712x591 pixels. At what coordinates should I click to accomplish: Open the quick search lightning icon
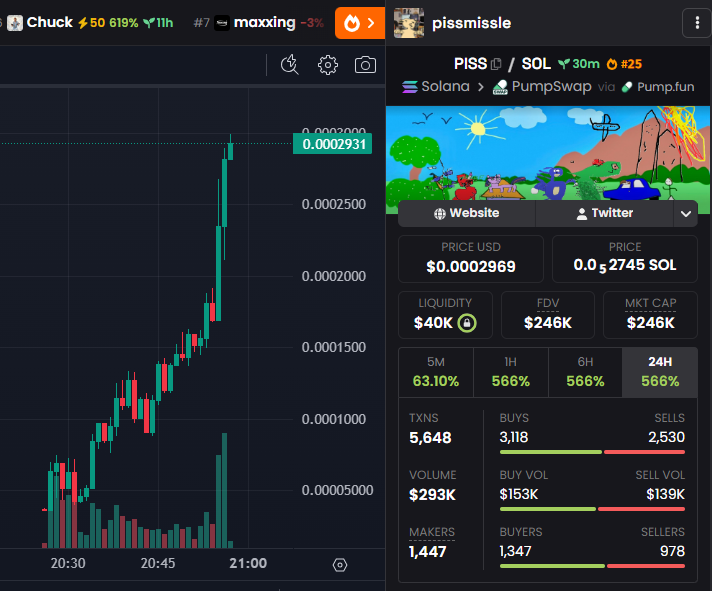pyautogui.click(x=289, y=64)
